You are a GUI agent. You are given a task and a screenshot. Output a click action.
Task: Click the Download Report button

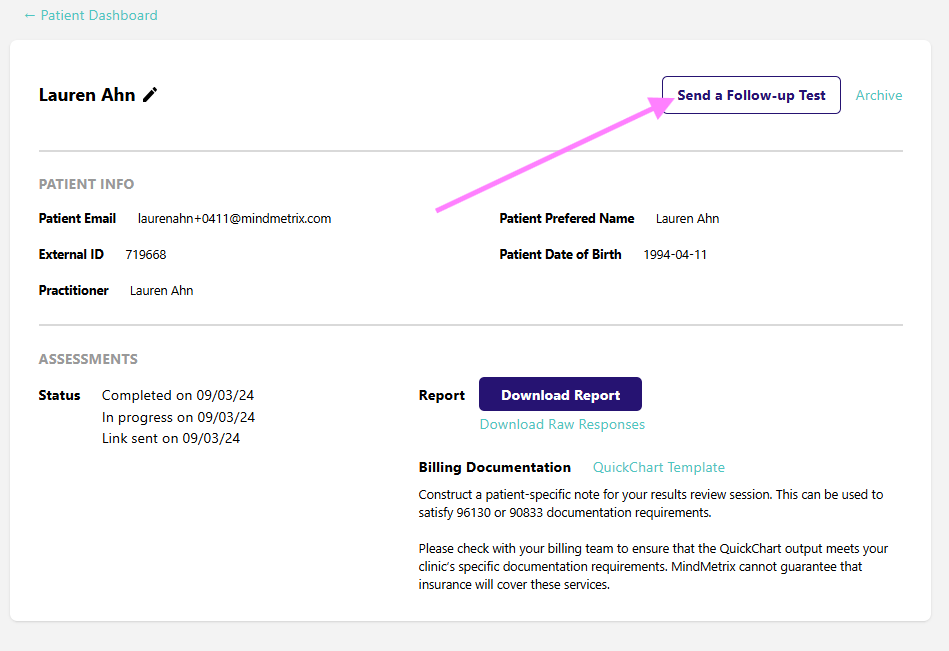(560, 394)
